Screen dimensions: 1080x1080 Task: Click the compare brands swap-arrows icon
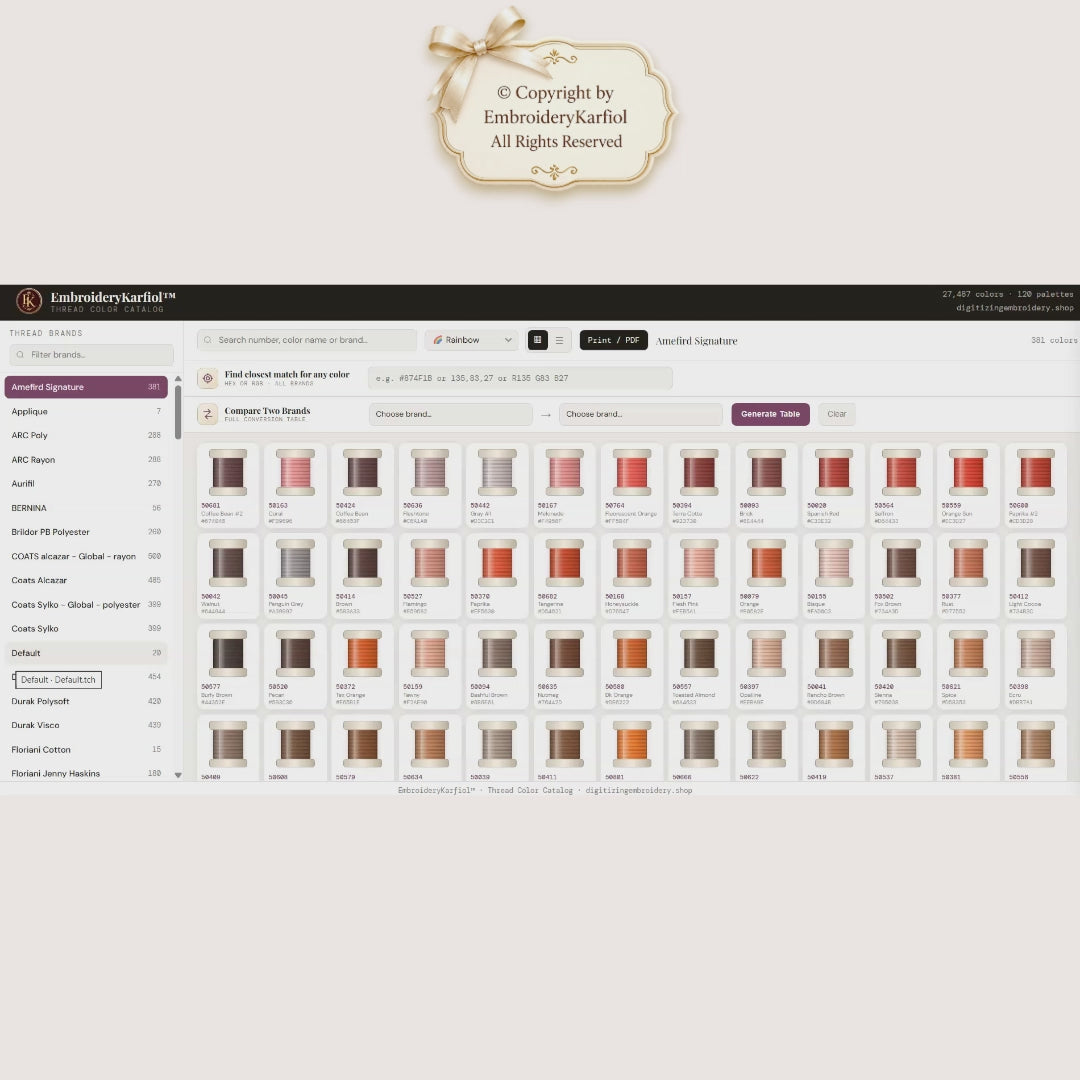207,414
